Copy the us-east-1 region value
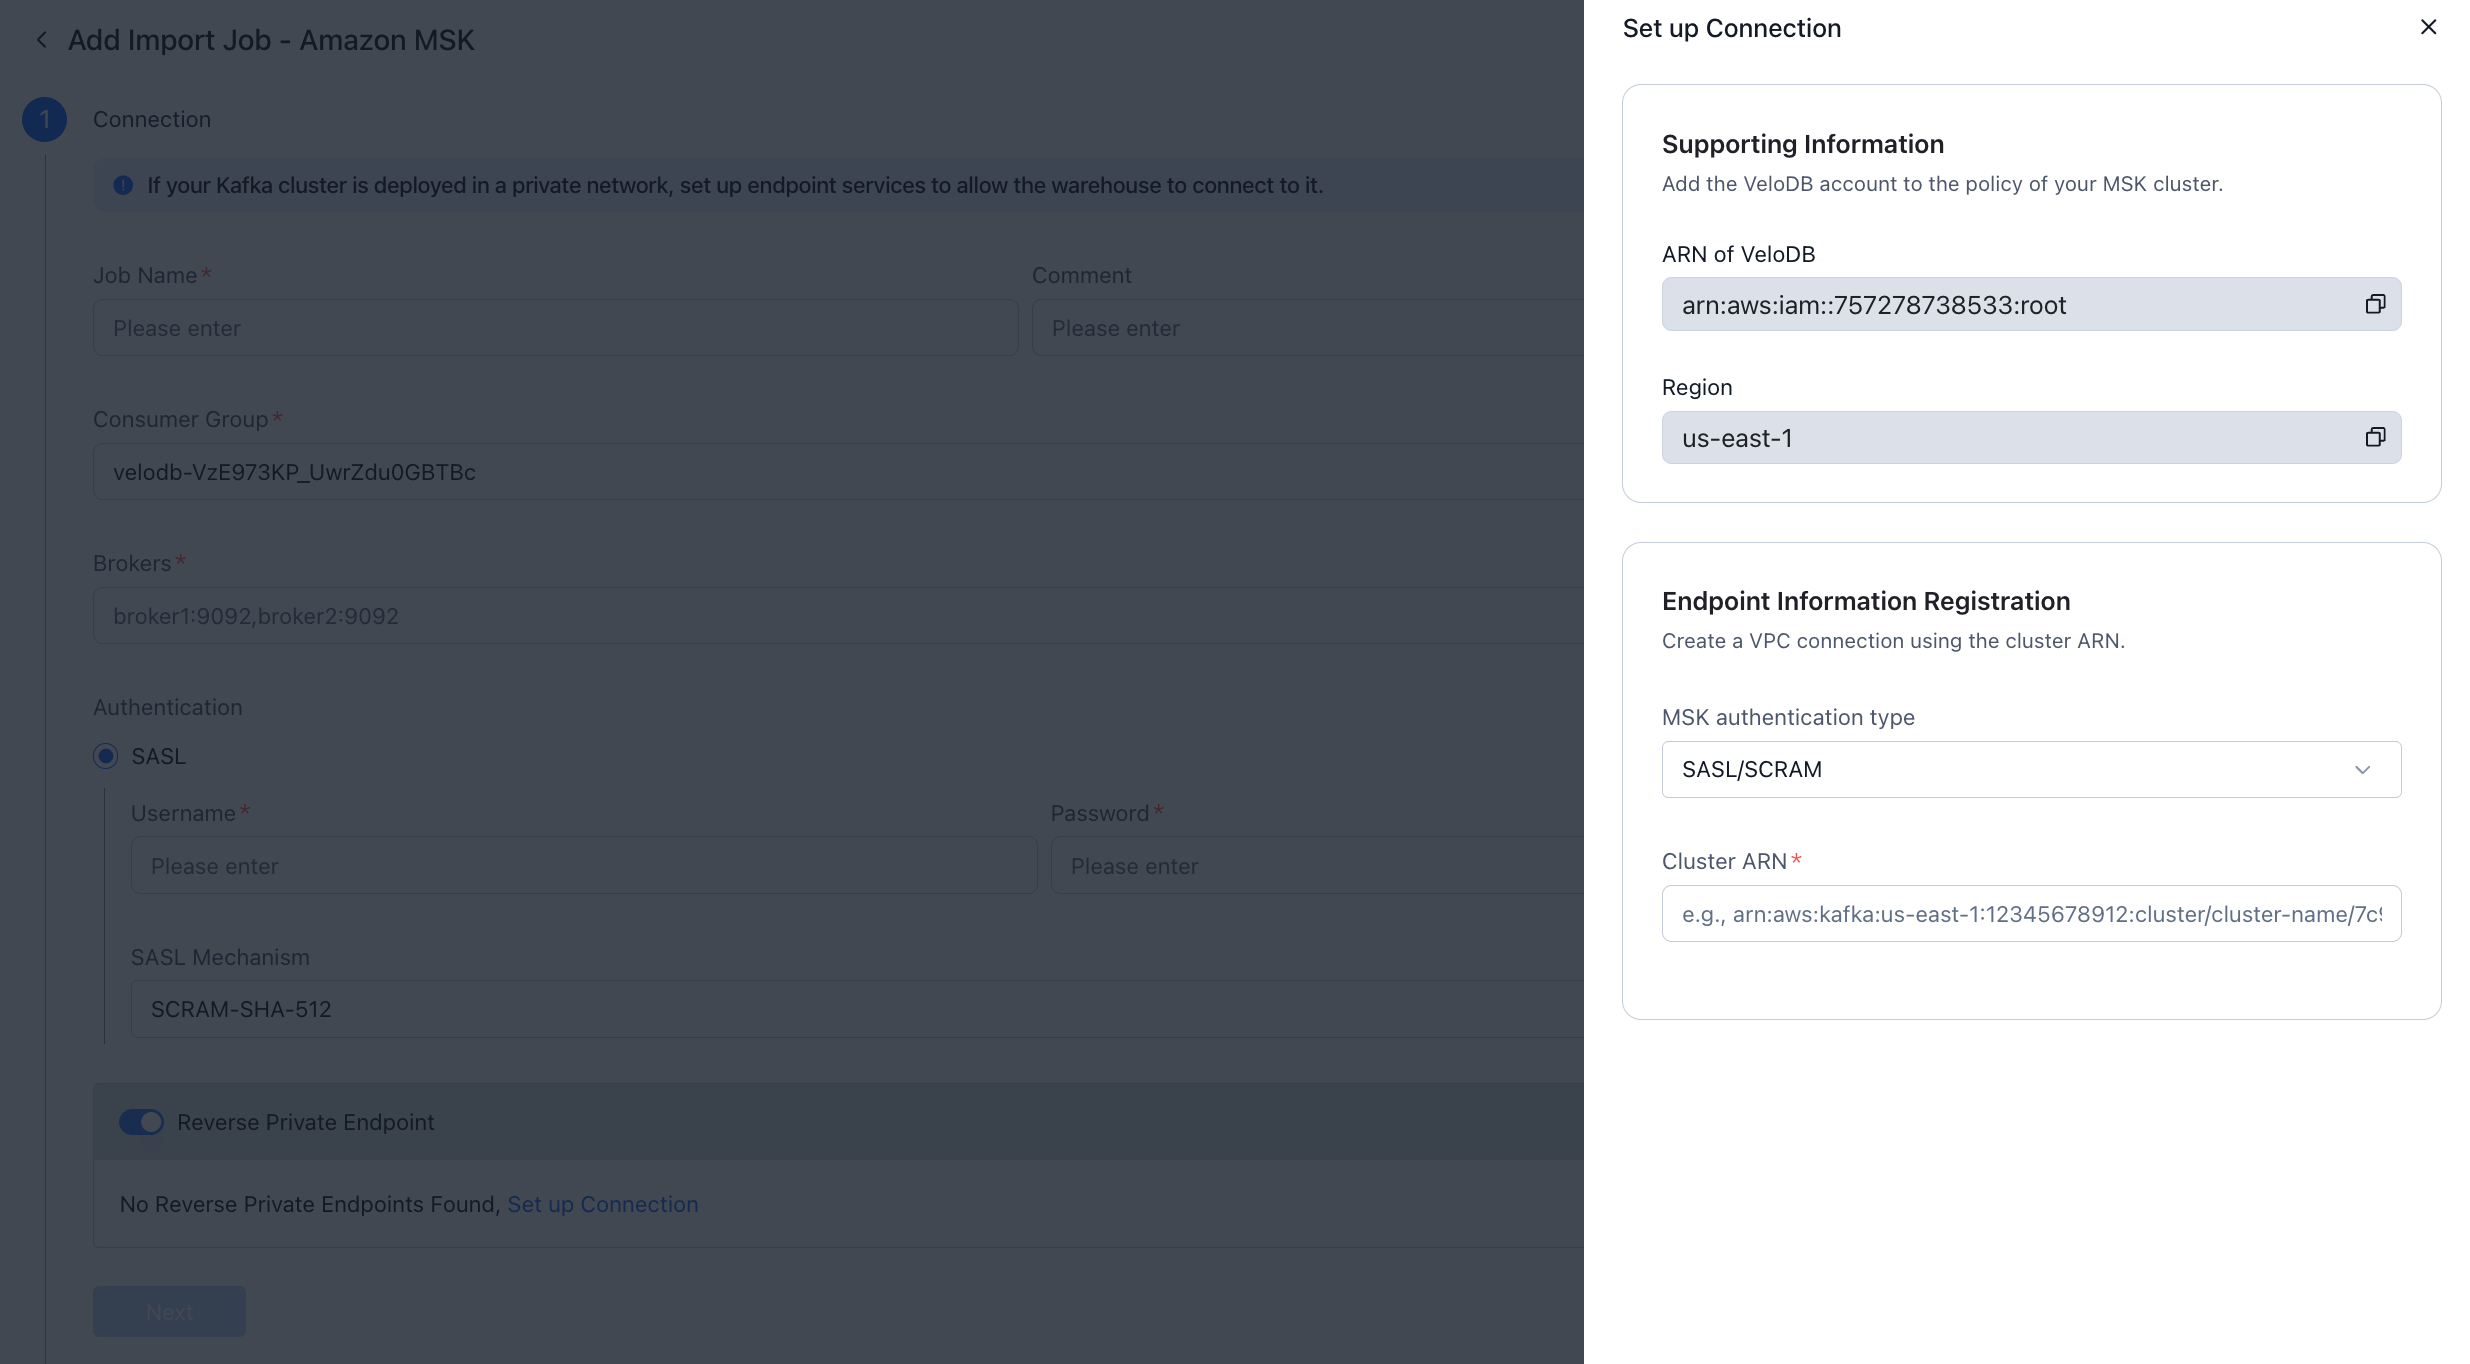 [x=2375, y=437]
